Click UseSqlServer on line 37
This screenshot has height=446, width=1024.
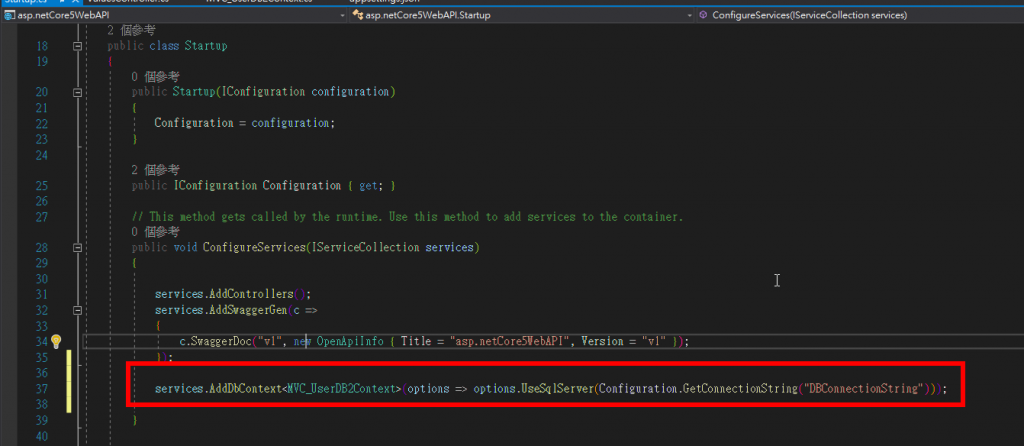point(556,389)
